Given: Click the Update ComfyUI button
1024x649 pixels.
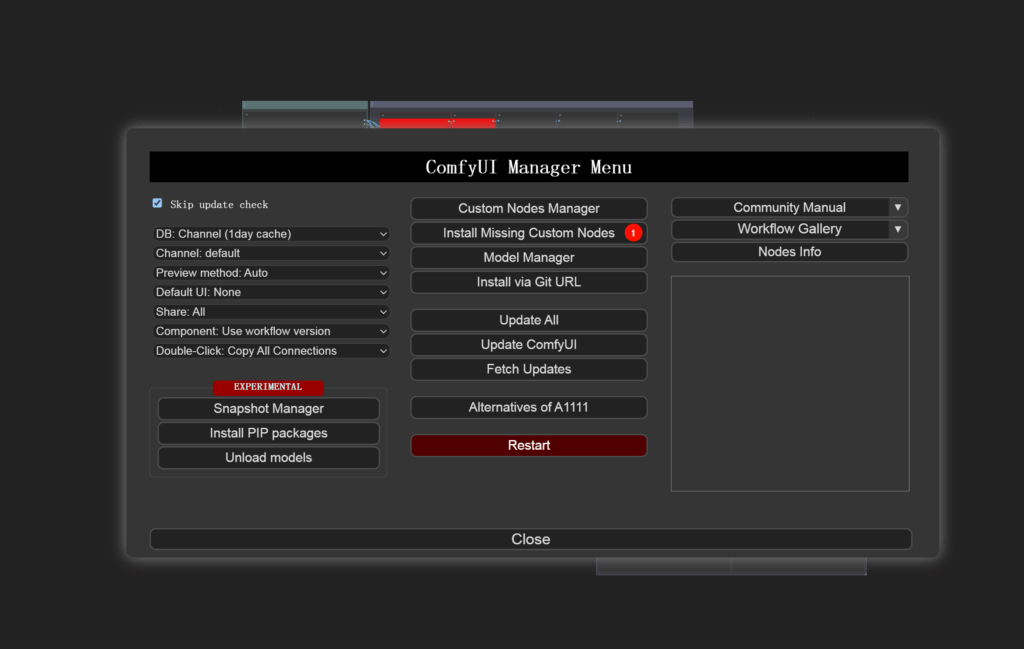Looking at the screenshot, I should click(x=529, y=345).
